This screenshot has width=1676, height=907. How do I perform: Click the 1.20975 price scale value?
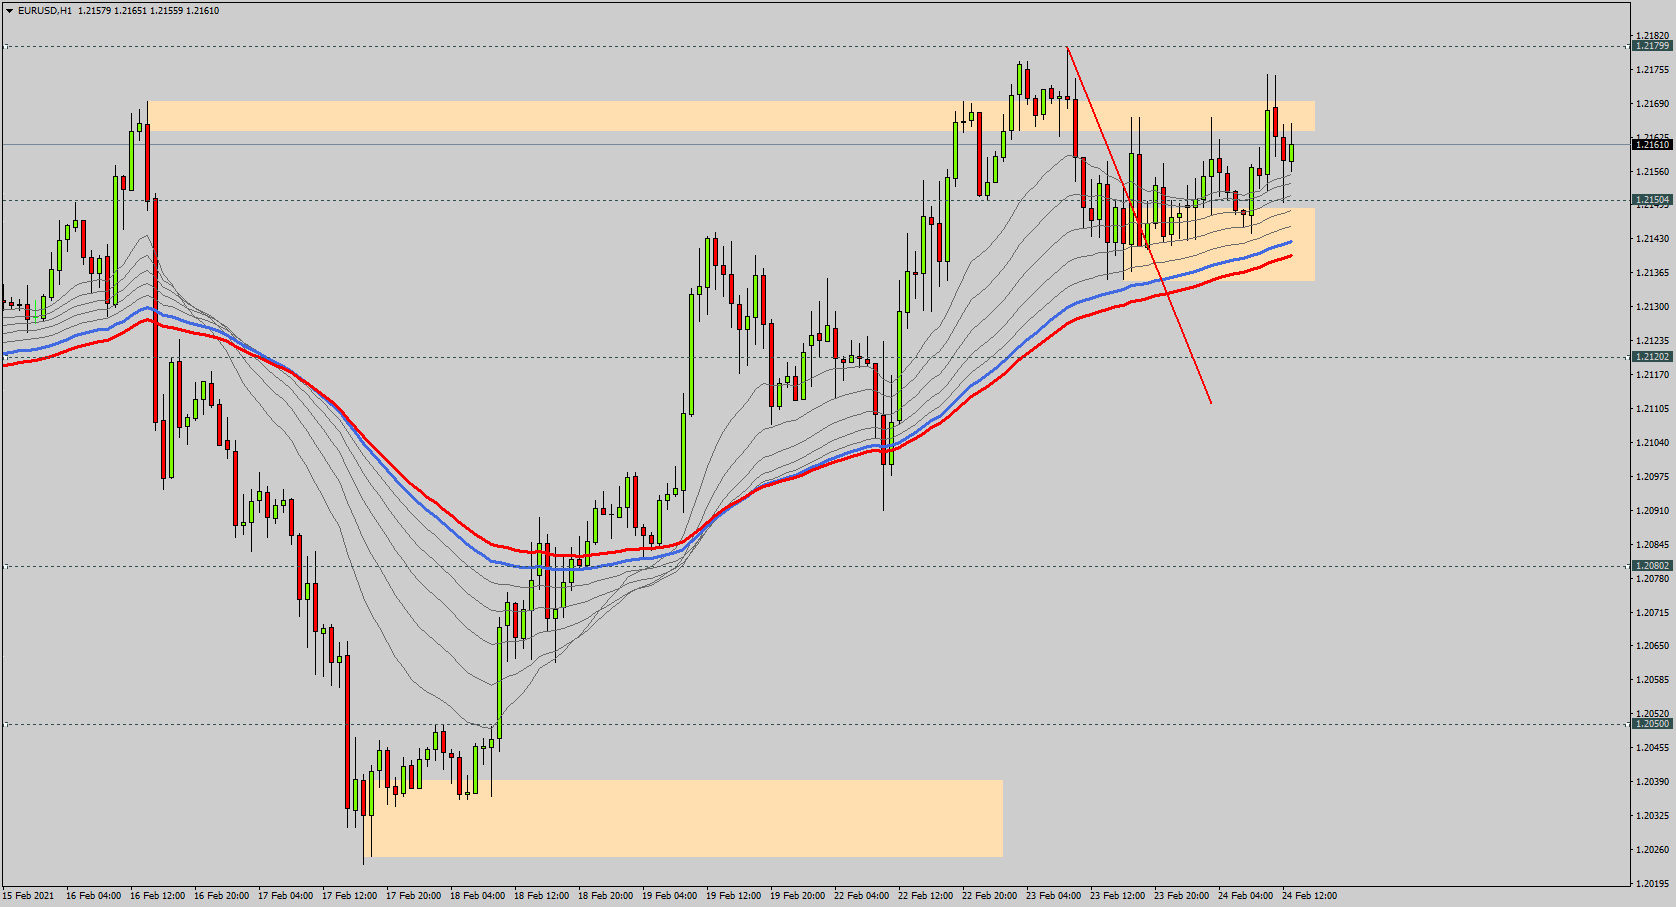click(1652, 477)
